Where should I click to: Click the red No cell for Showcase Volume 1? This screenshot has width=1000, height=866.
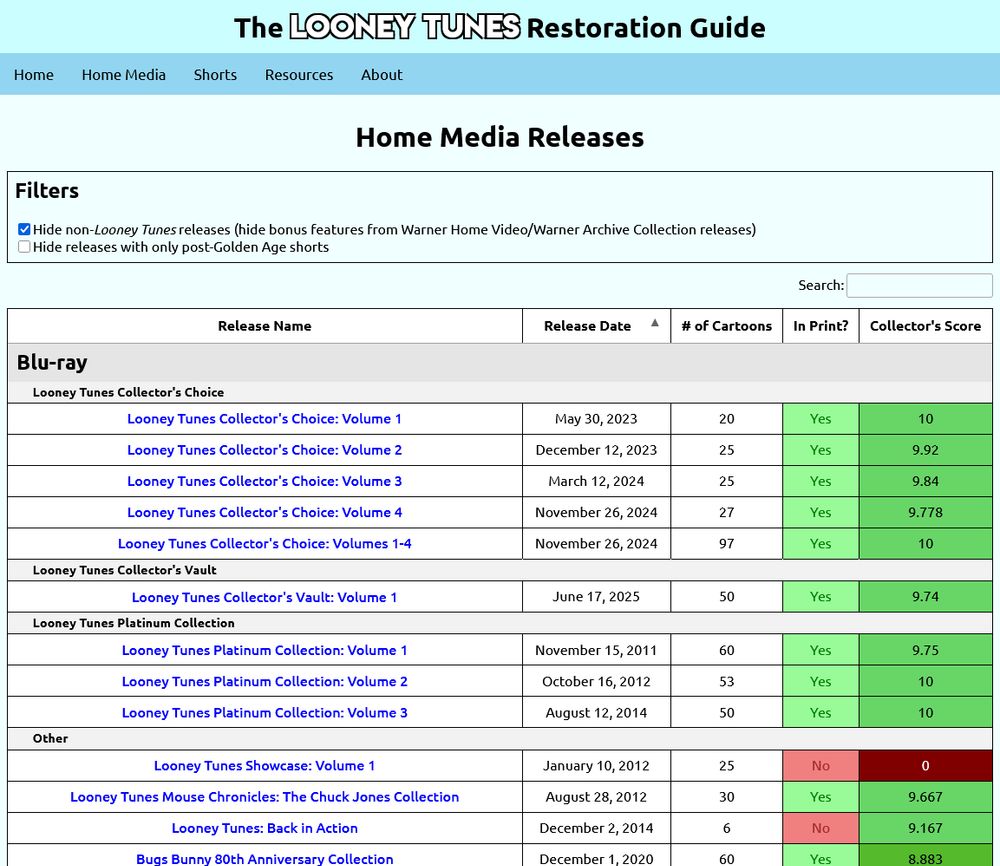tap(821, 766)
